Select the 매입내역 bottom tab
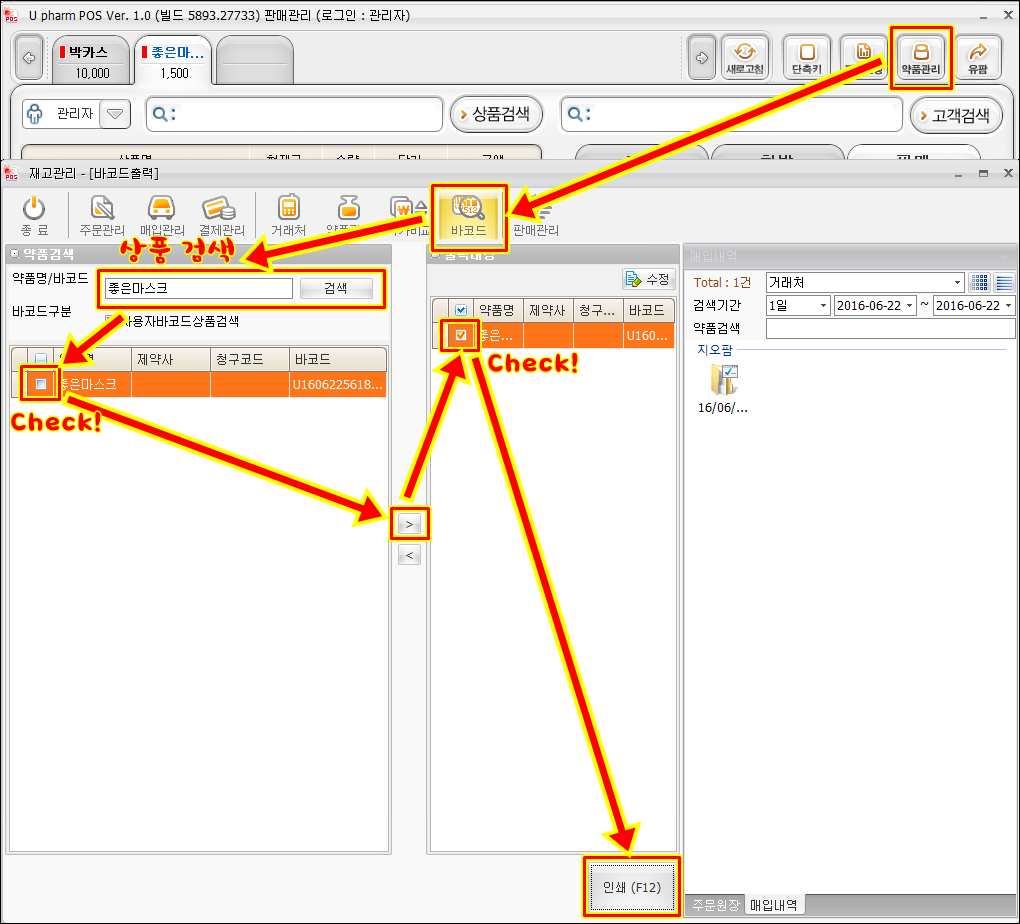Image resolution: width=1020 pixels, height=924 pixels. click(774, 905)
